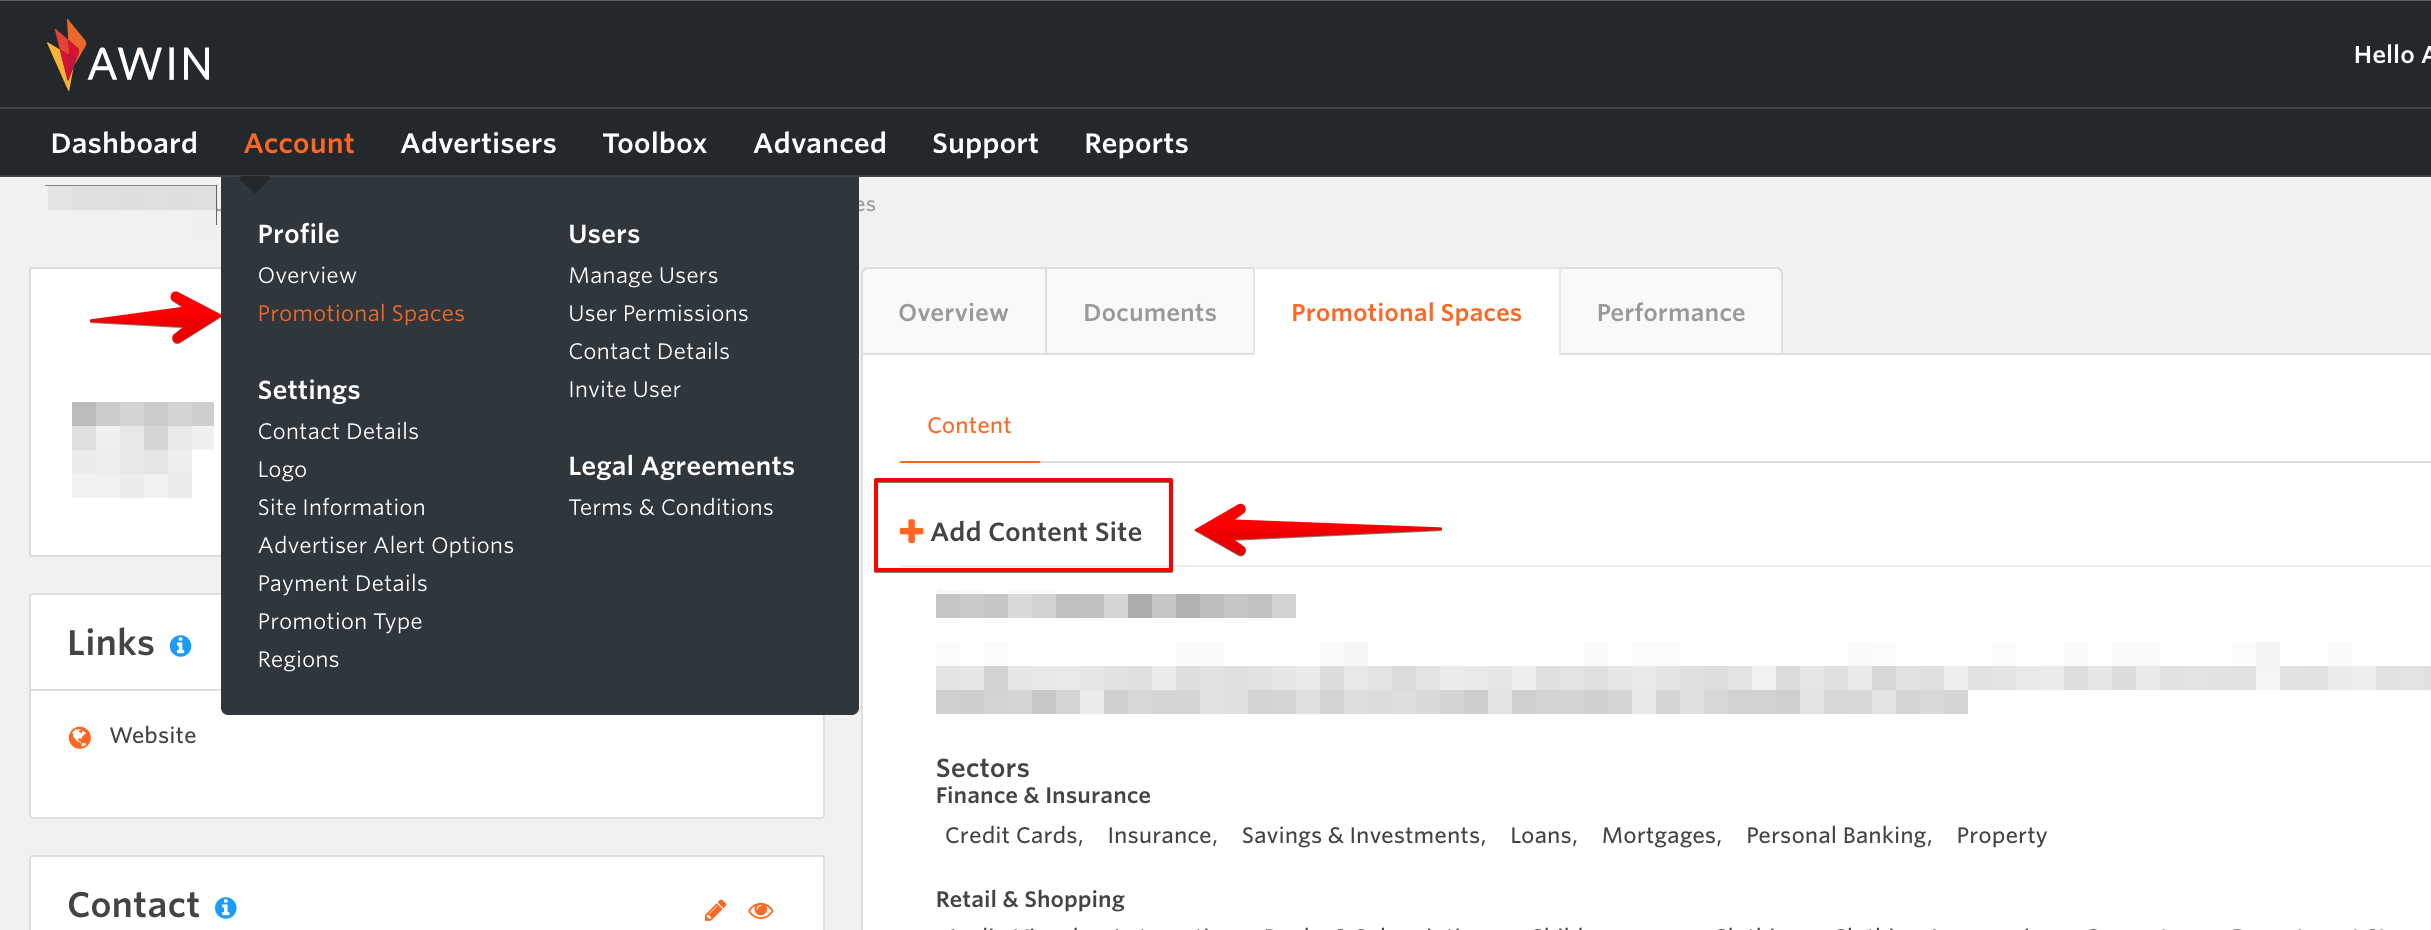Open Terms & Conditions under Legal Agreements

pyautogui.click(x=670, y=507)
